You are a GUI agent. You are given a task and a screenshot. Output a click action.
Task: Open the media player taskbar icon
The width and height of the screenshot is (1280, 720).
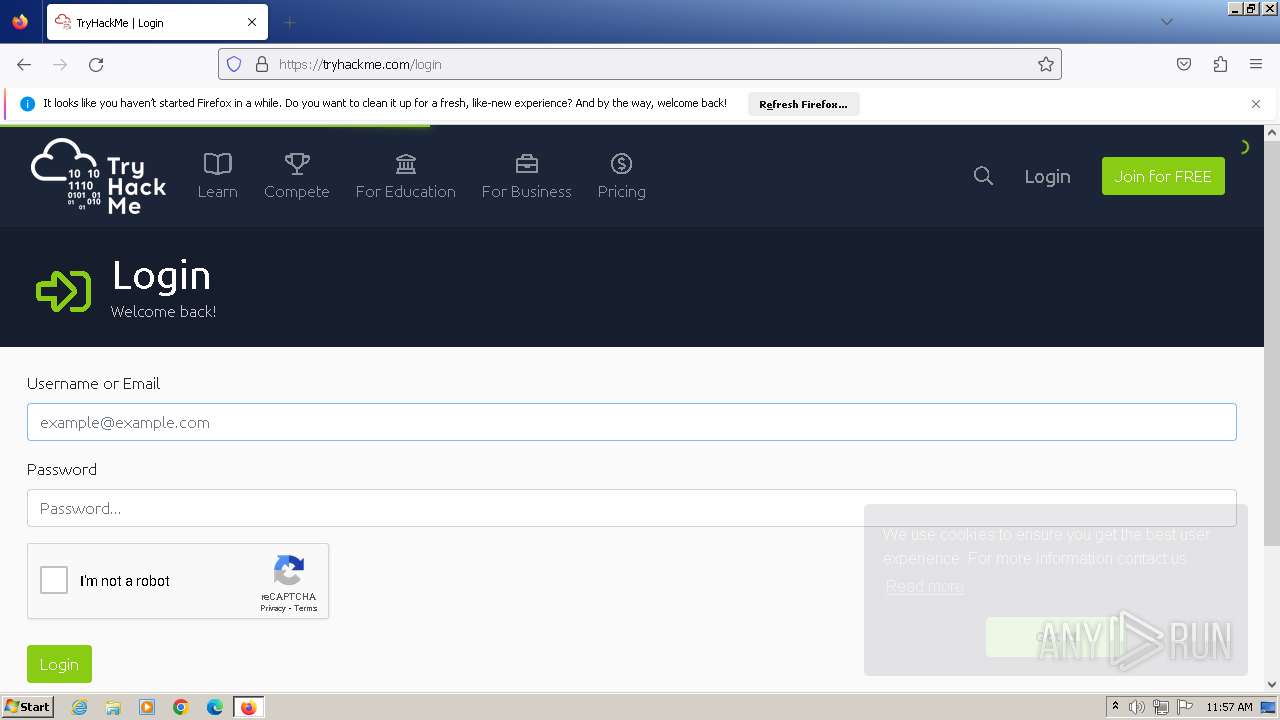(x=147, y=707)
